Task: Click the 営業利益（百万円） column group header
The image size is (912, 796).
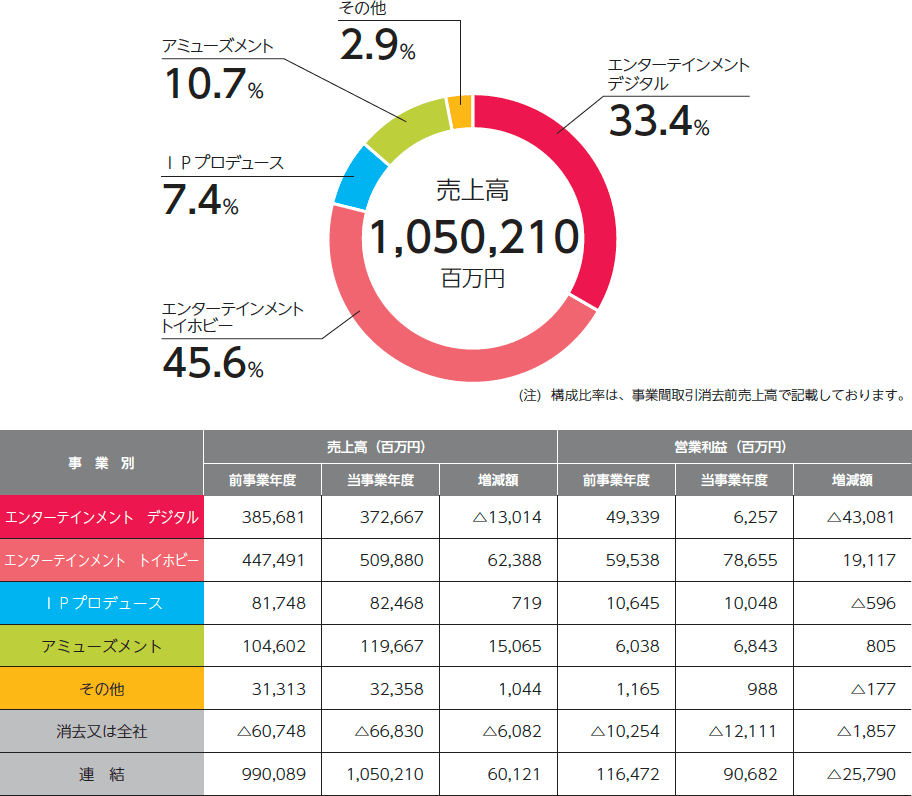Action: (x=734, y=446)
